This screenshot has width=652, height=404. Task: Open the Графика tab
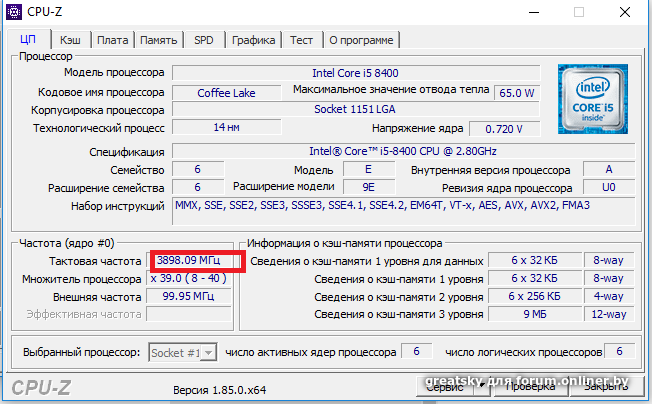253,40
